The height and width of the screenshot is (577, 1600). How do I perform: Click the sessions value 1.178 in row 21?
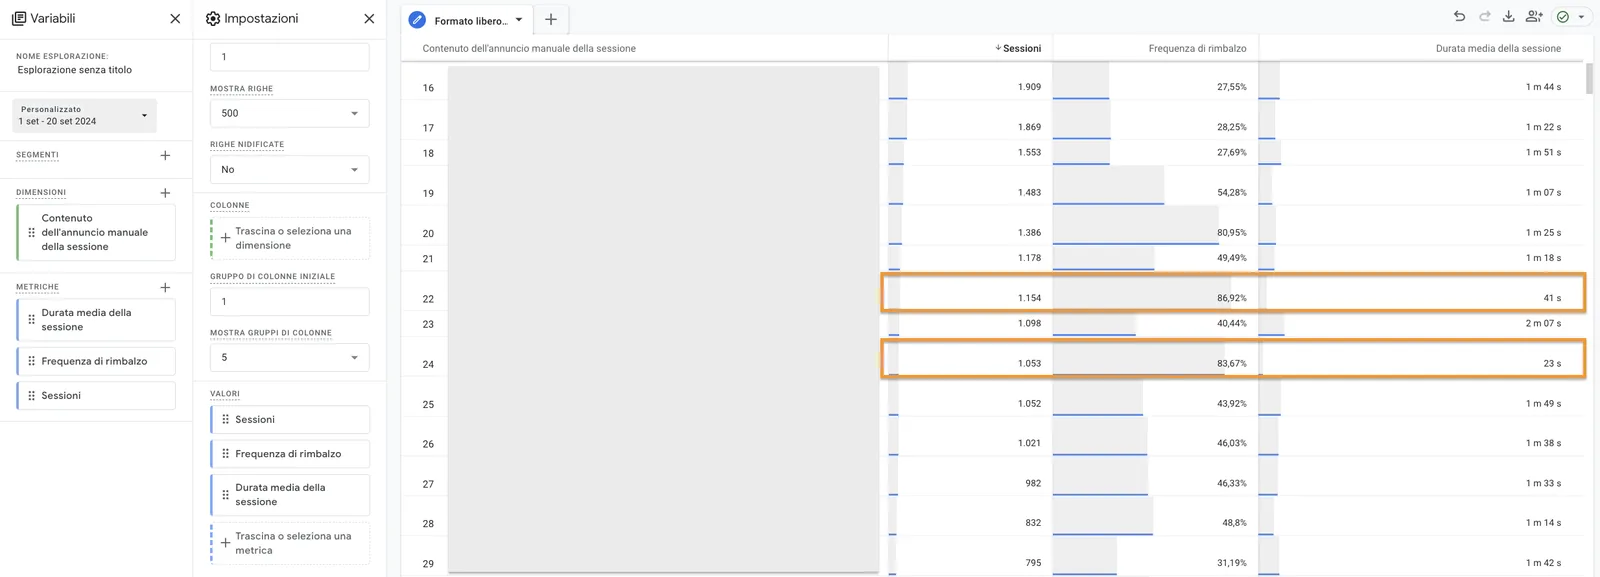[x=1029, y=257]
